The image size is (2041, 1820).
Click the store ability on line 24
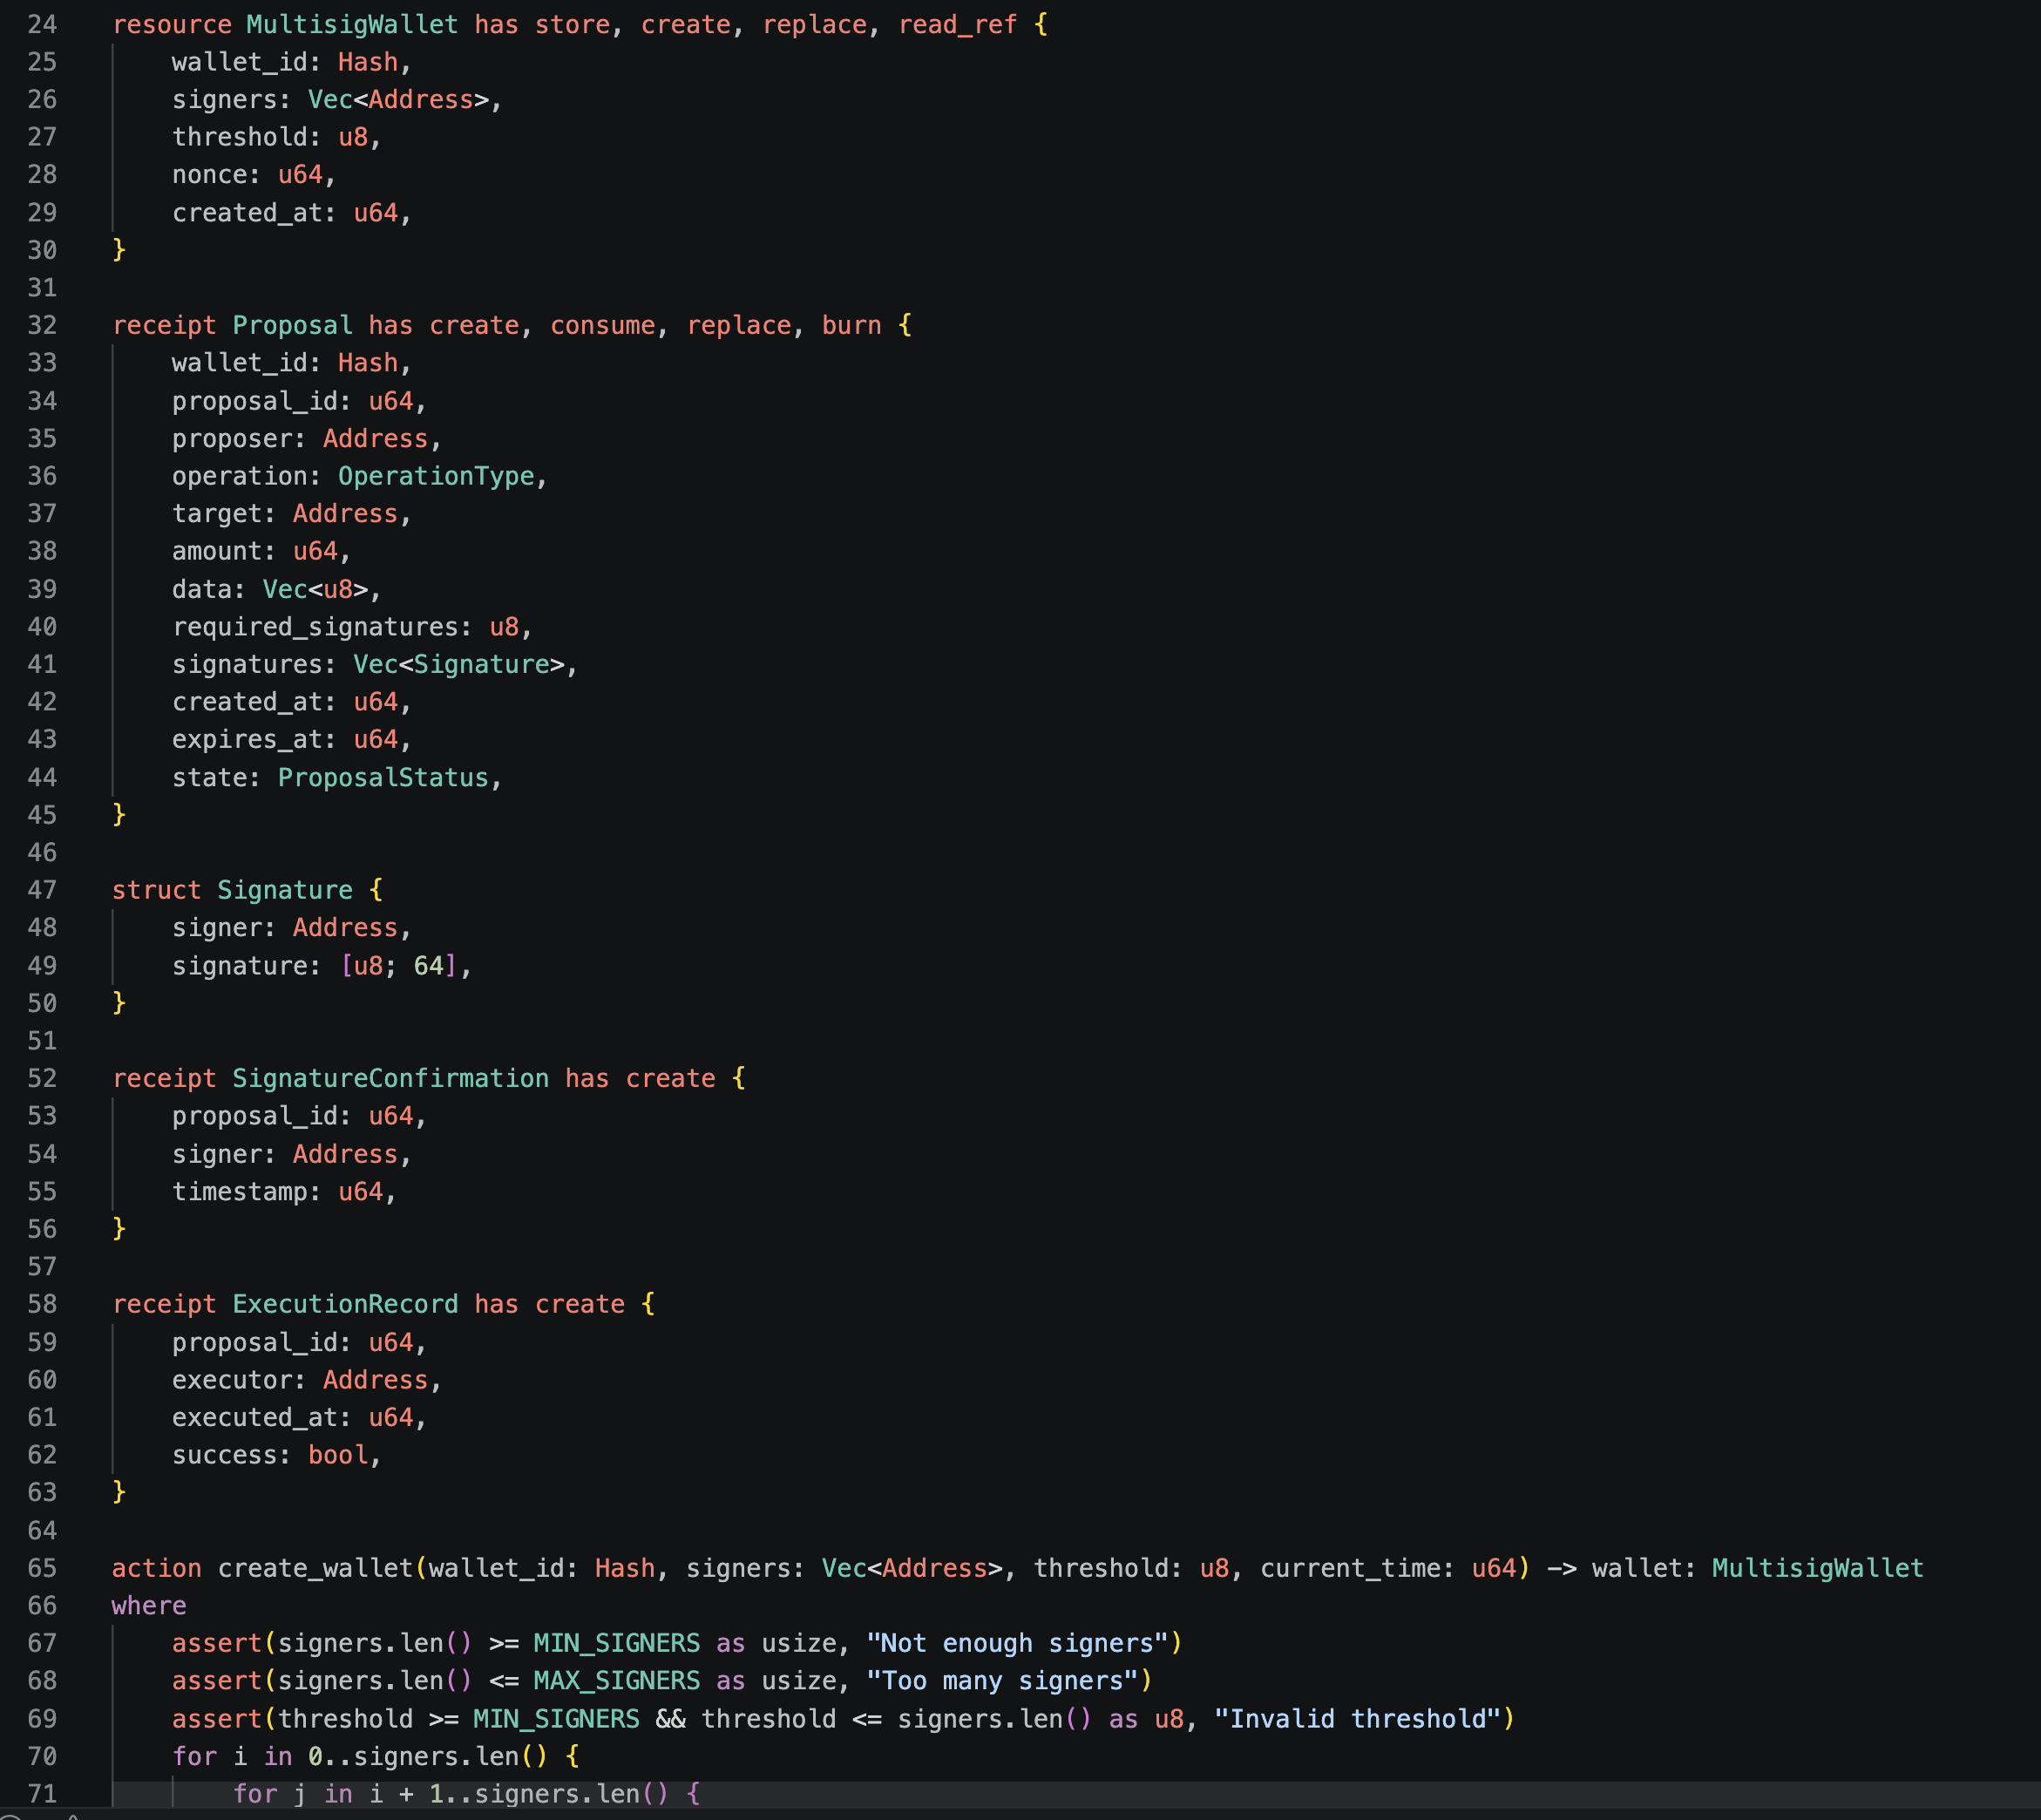(572, 25)
